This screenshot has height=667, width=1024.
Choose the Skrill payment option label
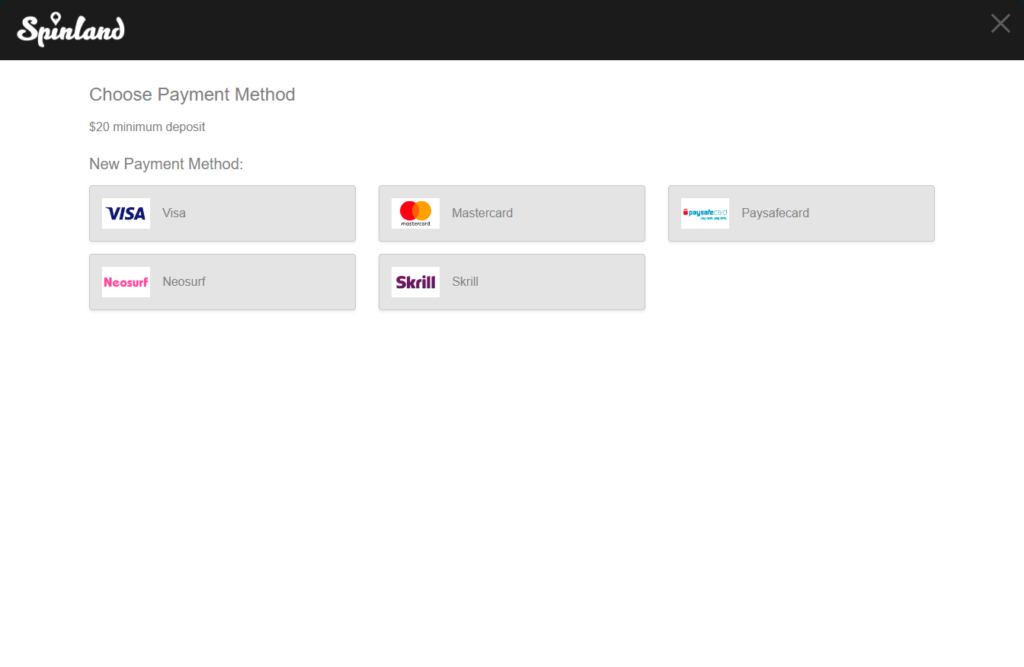click(x=465, y=282)
